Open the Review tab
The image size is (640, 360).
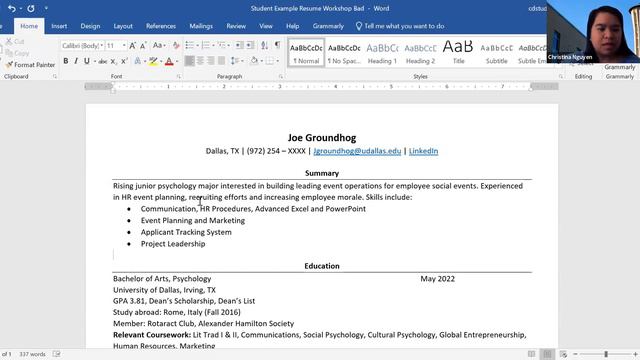[x=236, y=26]
